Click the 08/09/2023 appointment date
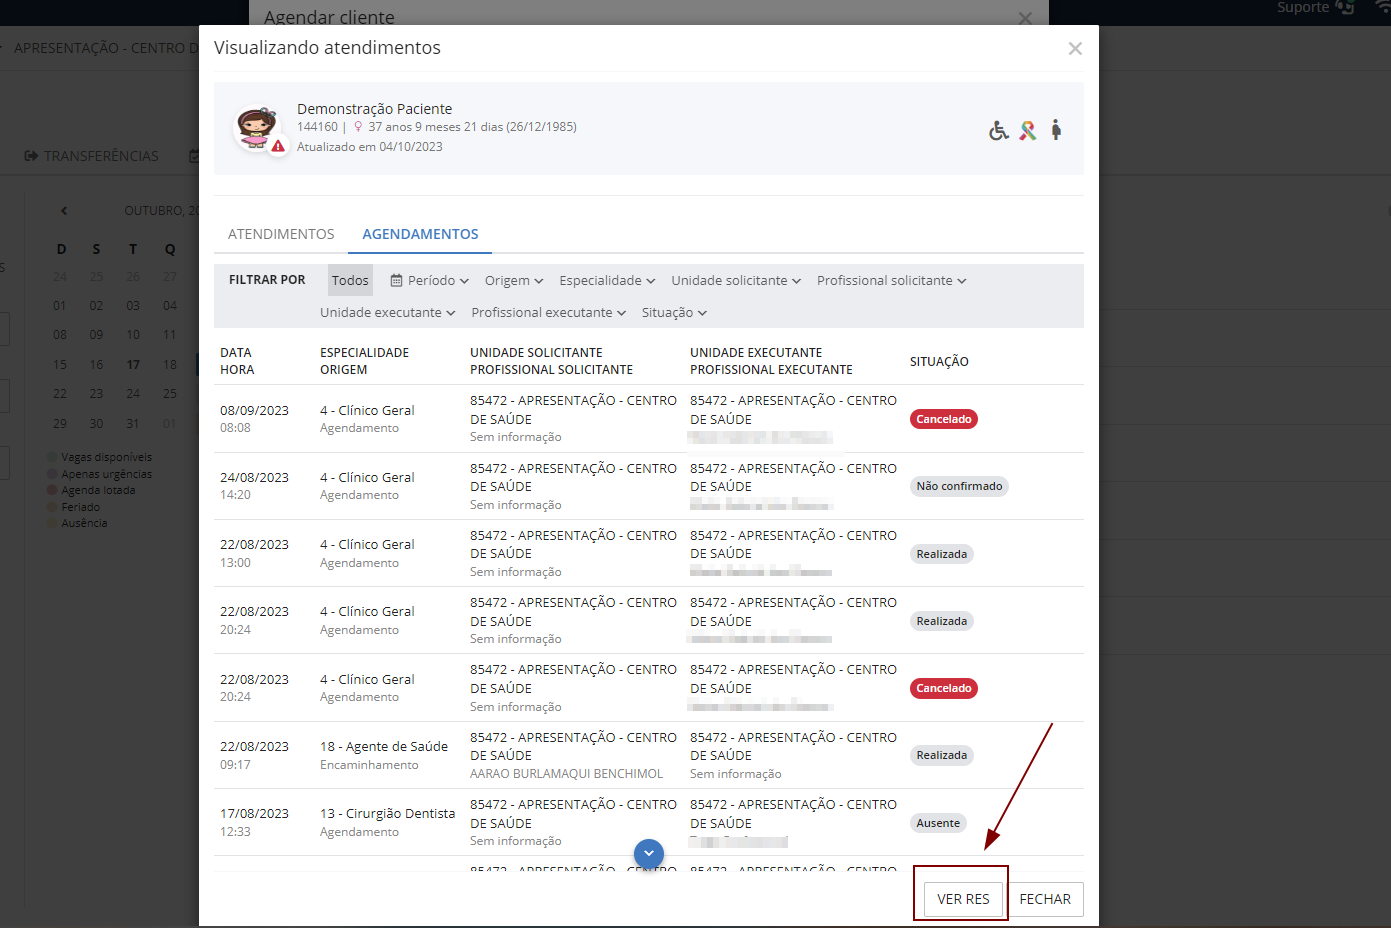Screen dimensions: 1391x928 point(254,410)
